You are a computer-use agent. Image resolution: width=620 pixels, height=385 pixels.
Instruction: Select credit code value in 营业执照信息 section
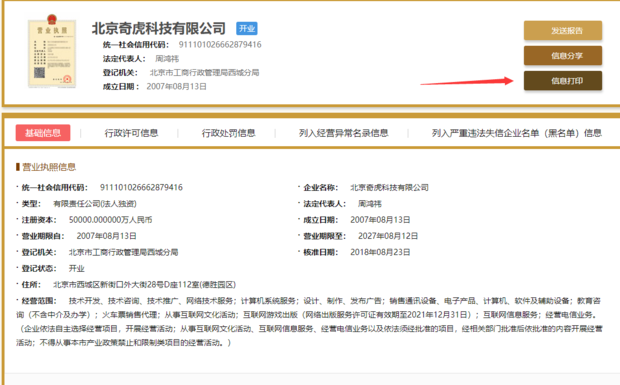141,187
